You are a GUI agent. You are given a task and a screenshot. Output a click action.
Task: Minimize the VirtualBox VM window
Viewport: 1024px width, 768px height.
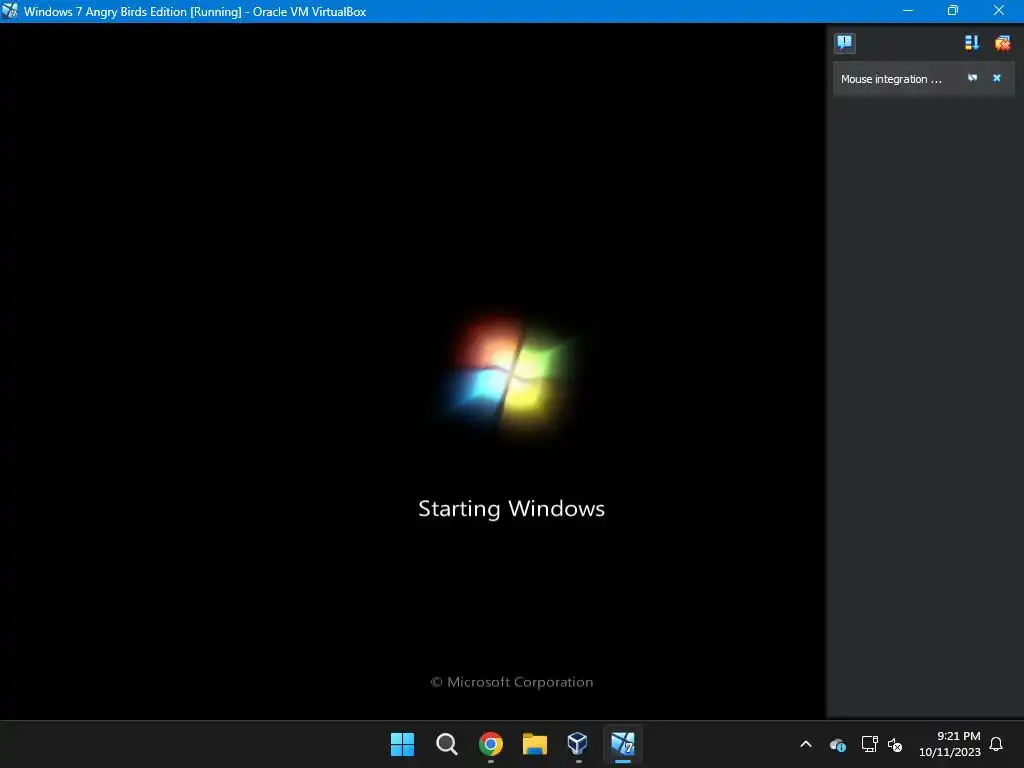[908, 11]
